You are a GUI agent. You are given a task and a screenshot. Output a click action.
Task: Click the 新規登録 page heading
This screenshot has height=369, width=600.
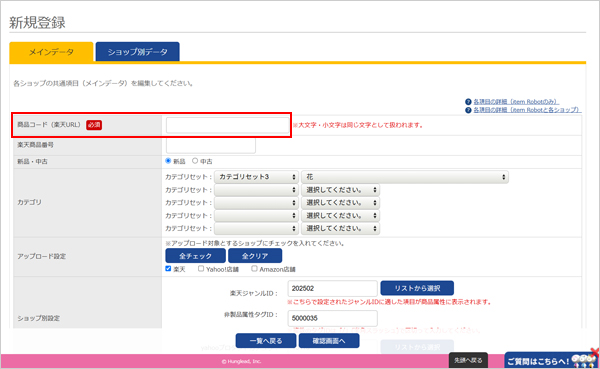click(x=38, y=23)
